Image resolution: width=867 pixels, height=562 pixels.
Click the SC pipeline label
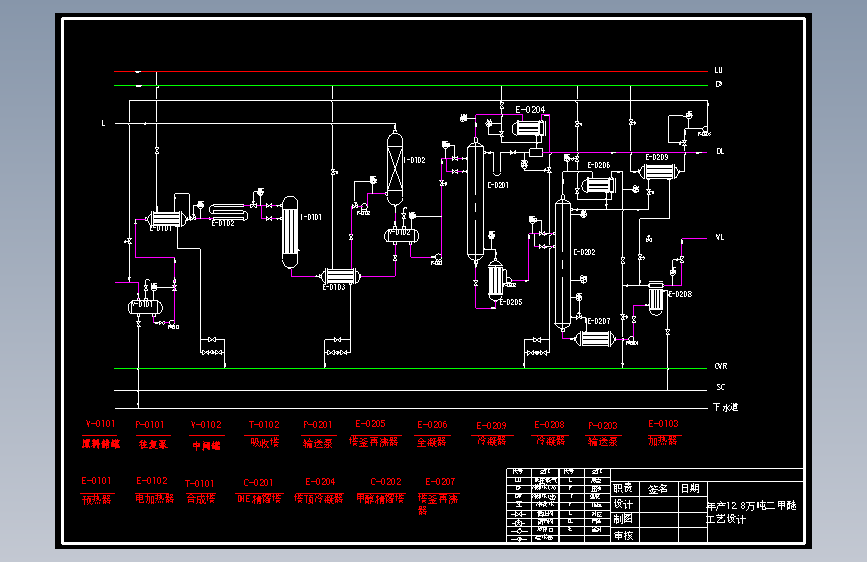point(720,387)
